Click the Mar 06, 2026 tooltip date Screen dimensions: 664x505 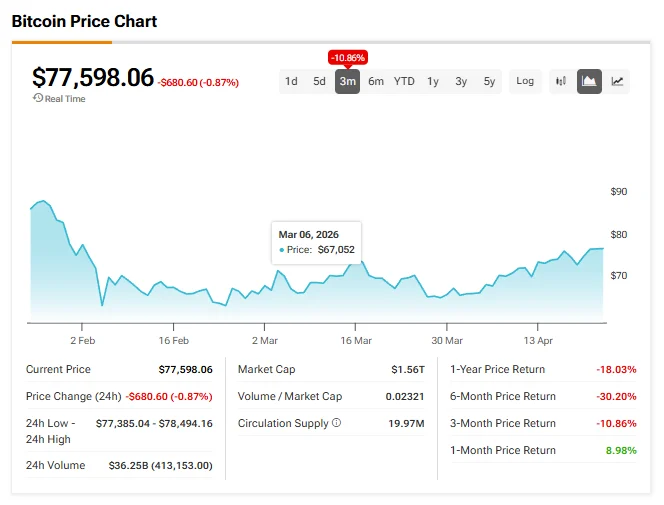tap(308, 235)
